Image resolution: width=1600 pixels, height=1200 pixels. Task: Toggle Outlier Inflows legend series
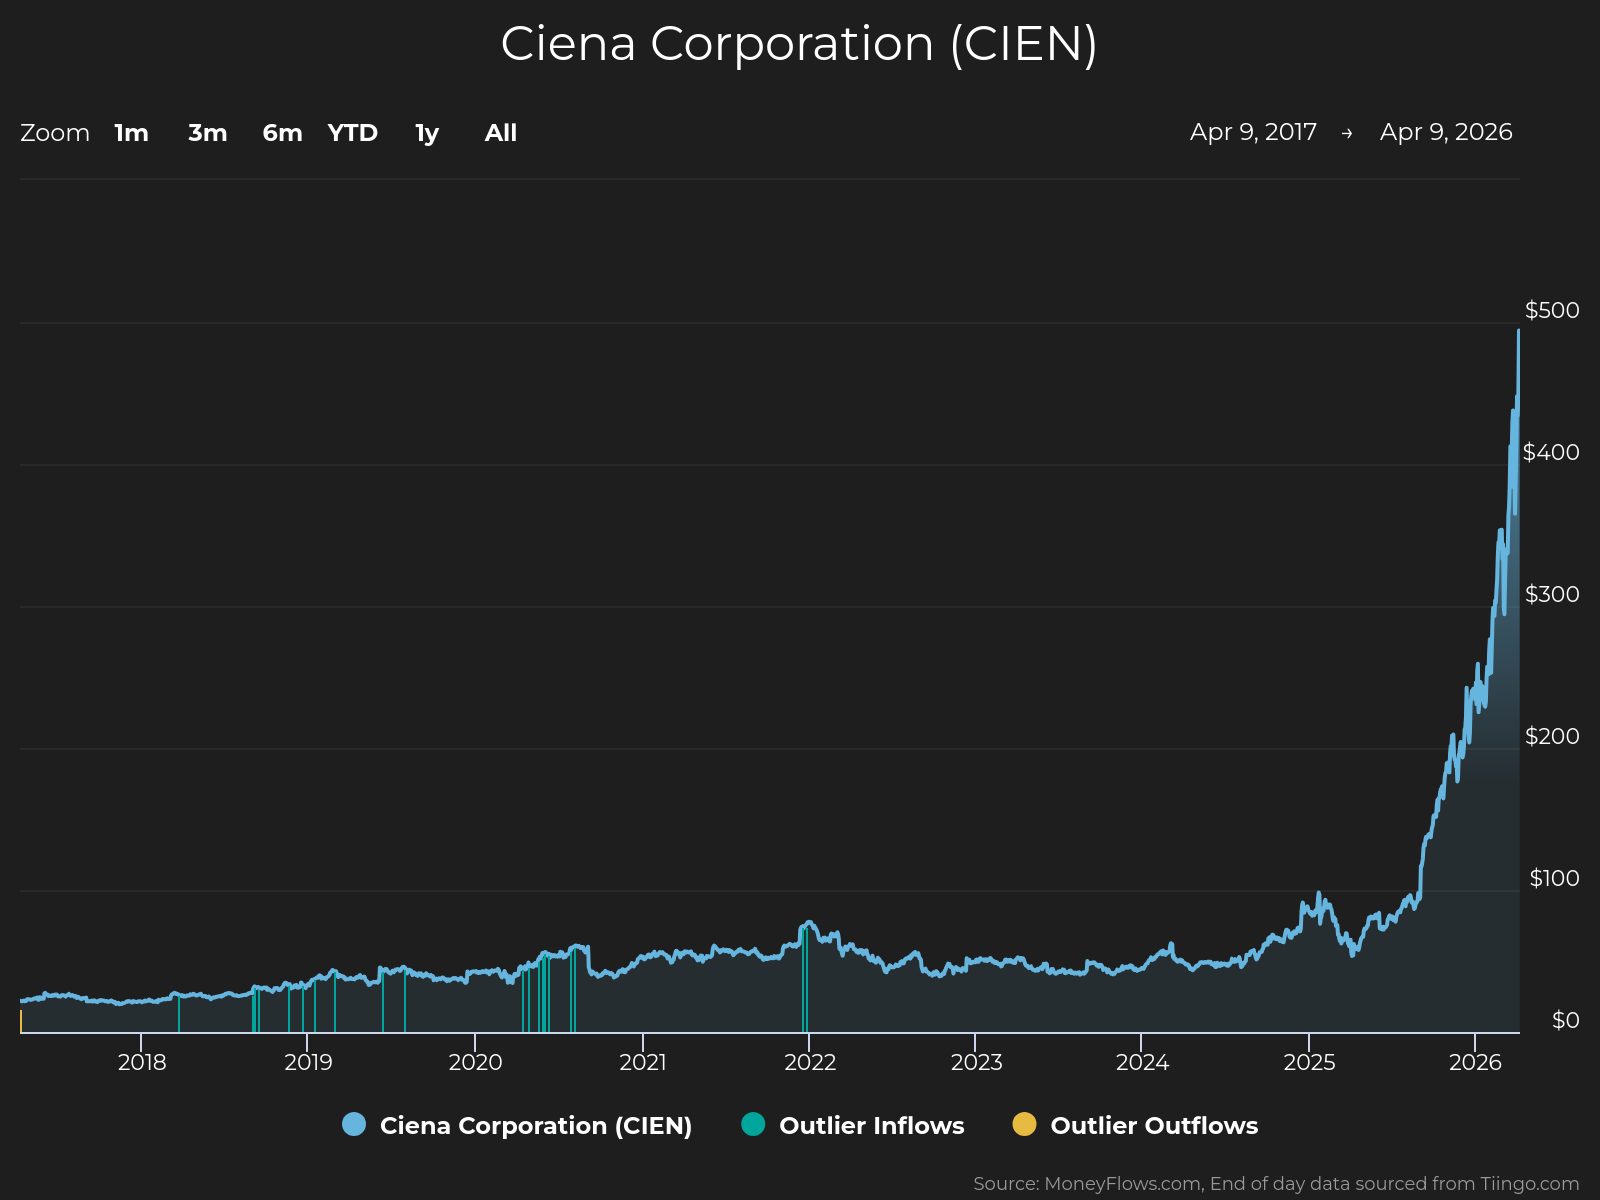click(853, 1125)
